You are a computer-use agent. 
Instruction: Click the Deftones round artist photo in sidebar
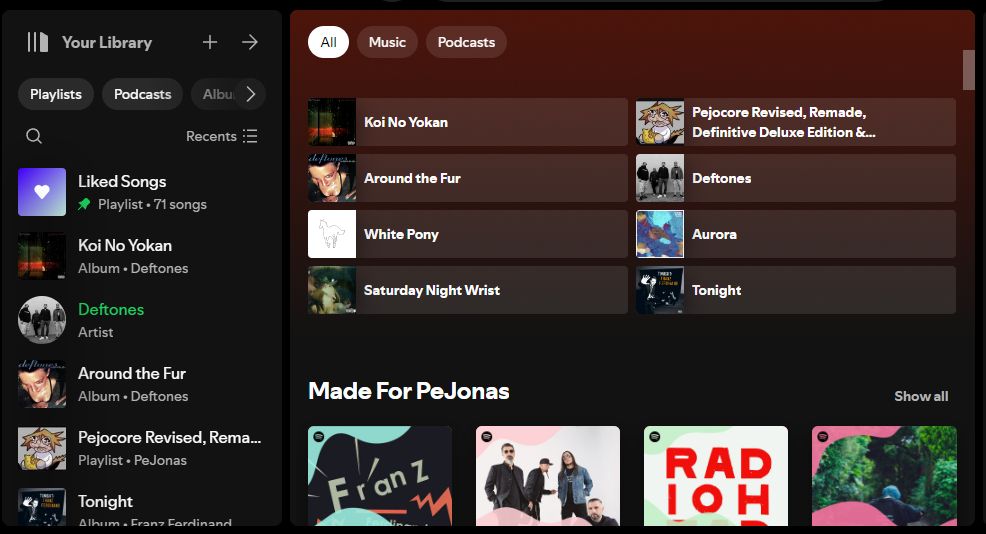tap(42, 320)
